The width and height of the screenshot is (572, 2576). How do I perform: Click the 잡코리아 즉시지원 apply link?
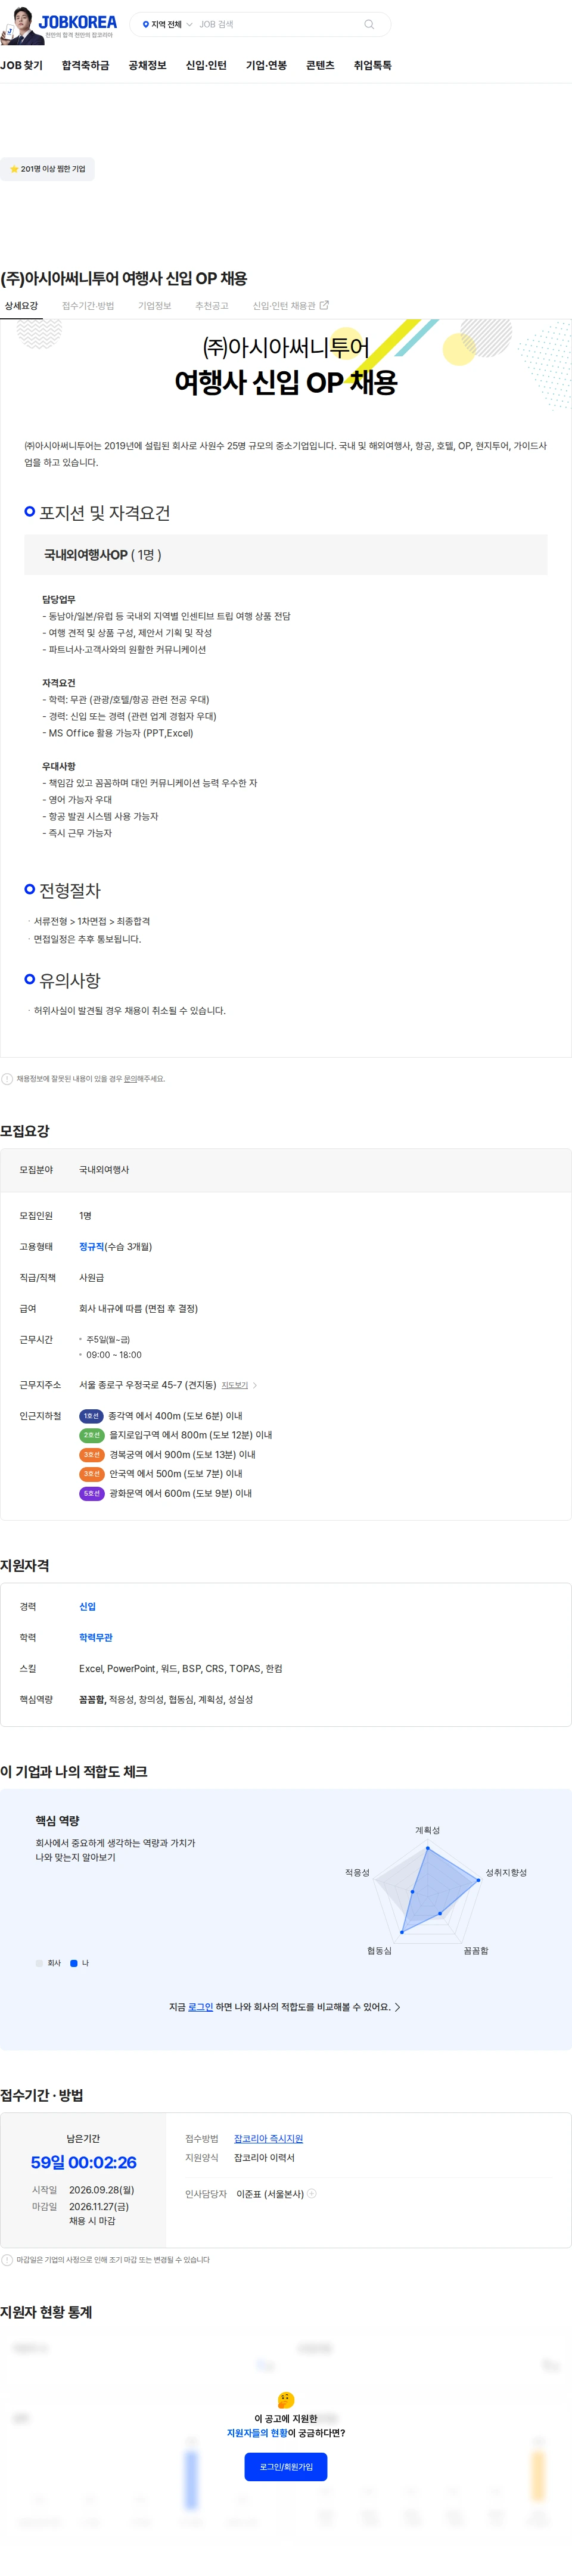(x=268, y=2139)
